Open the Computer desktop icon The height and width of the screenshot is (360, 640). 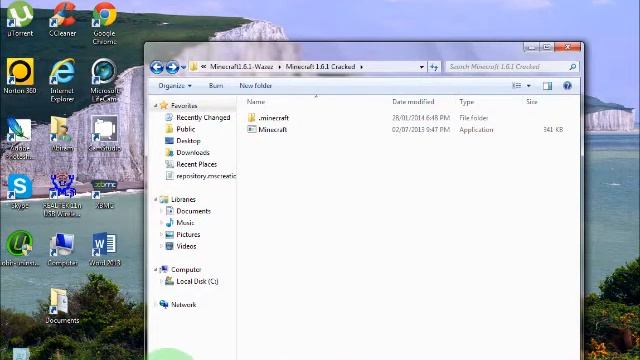tap(62, 249)
